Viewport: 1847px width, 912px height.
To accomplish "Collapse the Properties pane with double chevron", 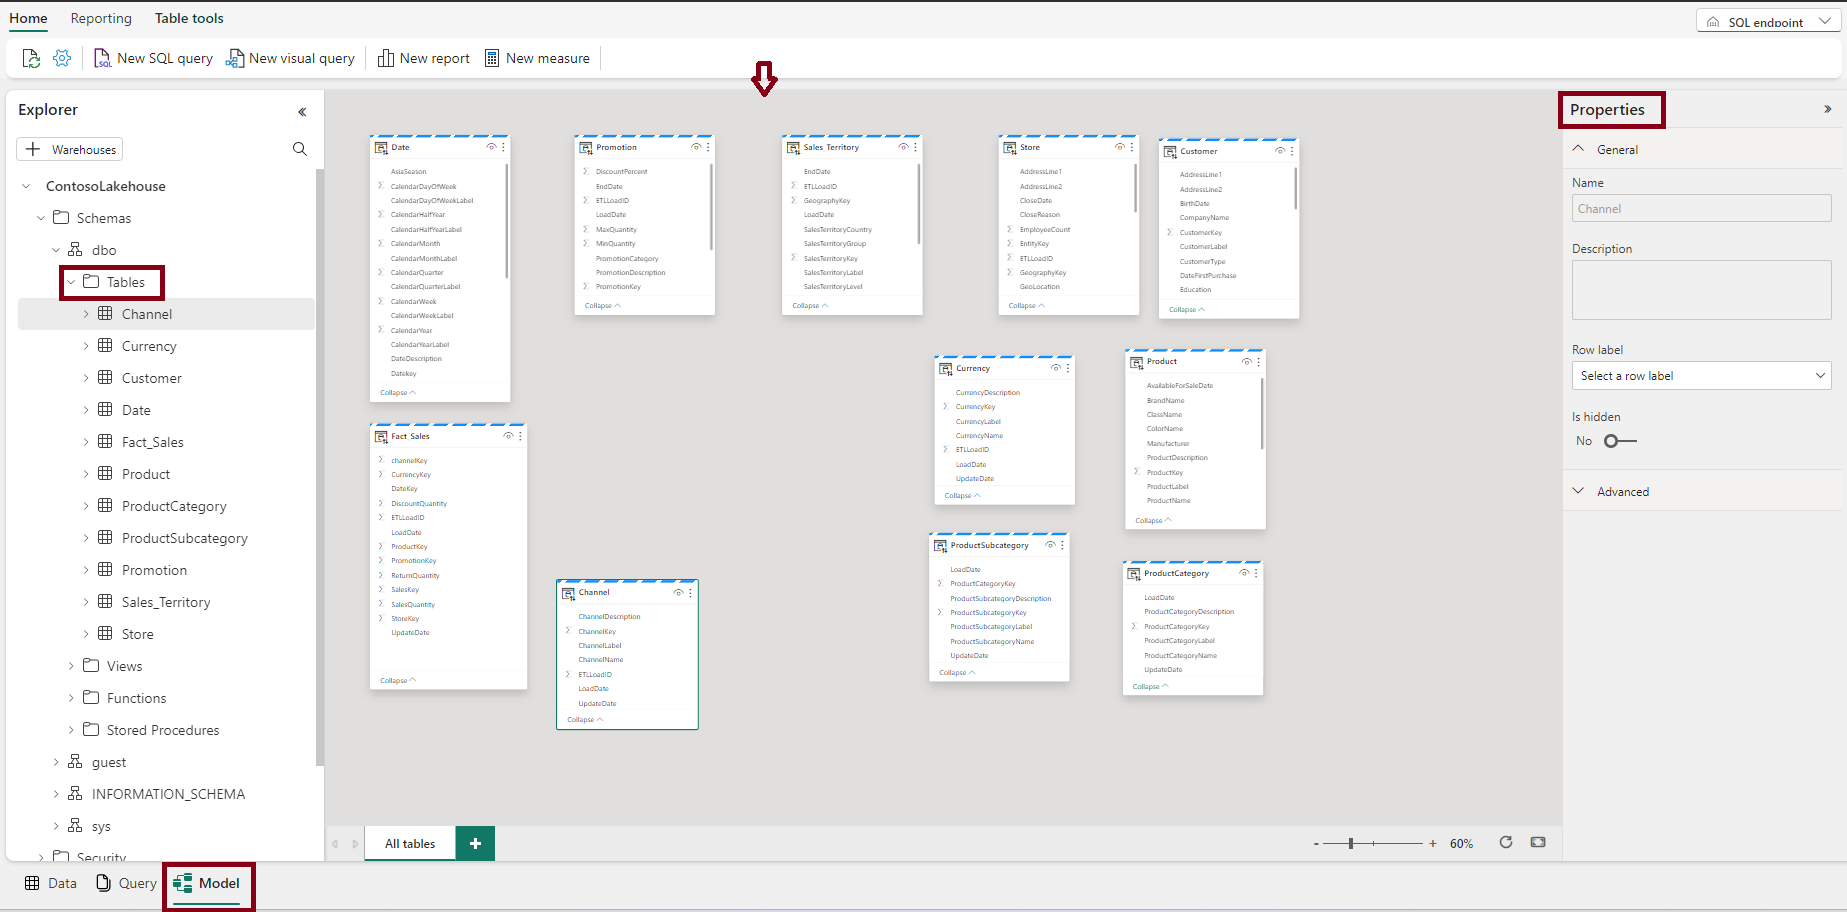I will point(1827,110).
